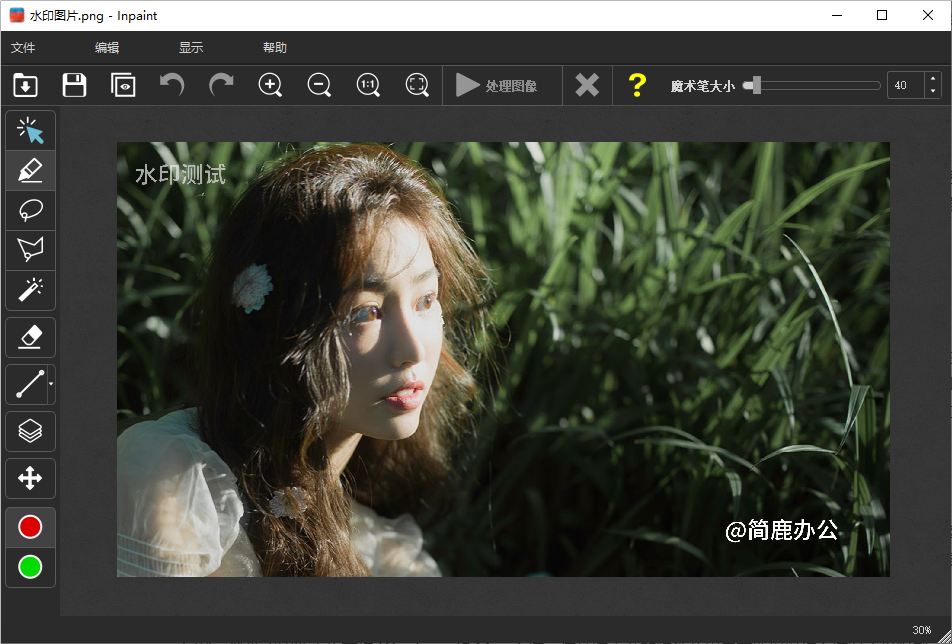Zoom in on the image
The width and height of the screenshot is (952, 644).
[270, 85]
